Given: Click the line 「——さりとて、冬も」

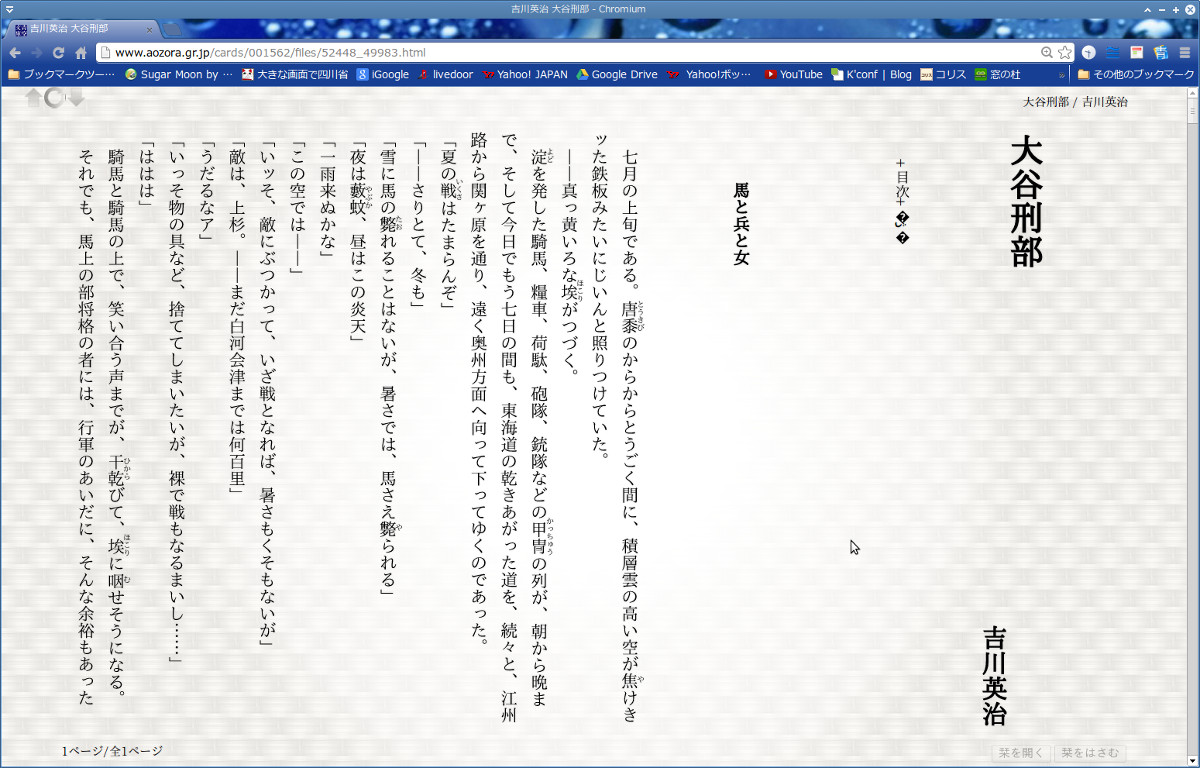Looking at the screenshot, I should pos(417,226).
